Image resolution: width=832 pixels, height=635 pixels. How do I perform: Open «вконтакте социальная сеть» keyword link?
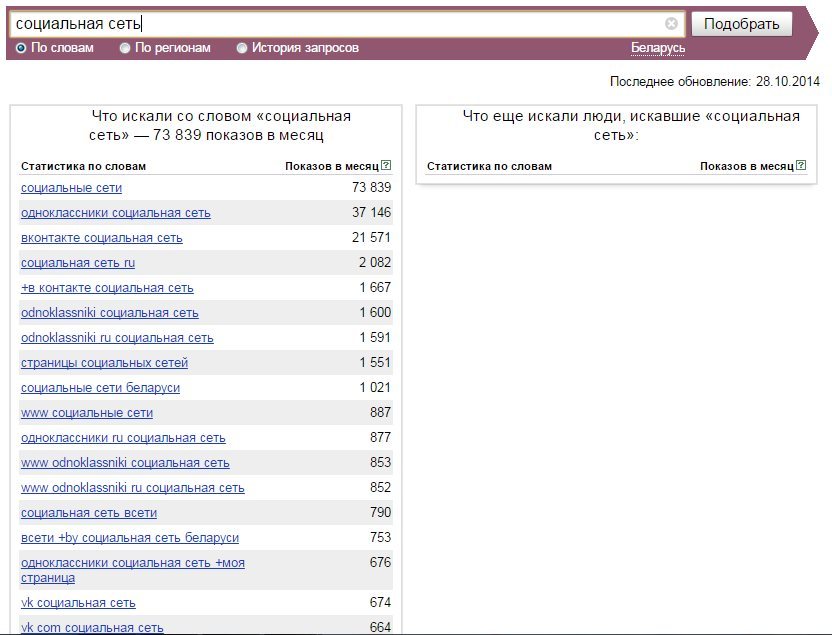(101, 238)
